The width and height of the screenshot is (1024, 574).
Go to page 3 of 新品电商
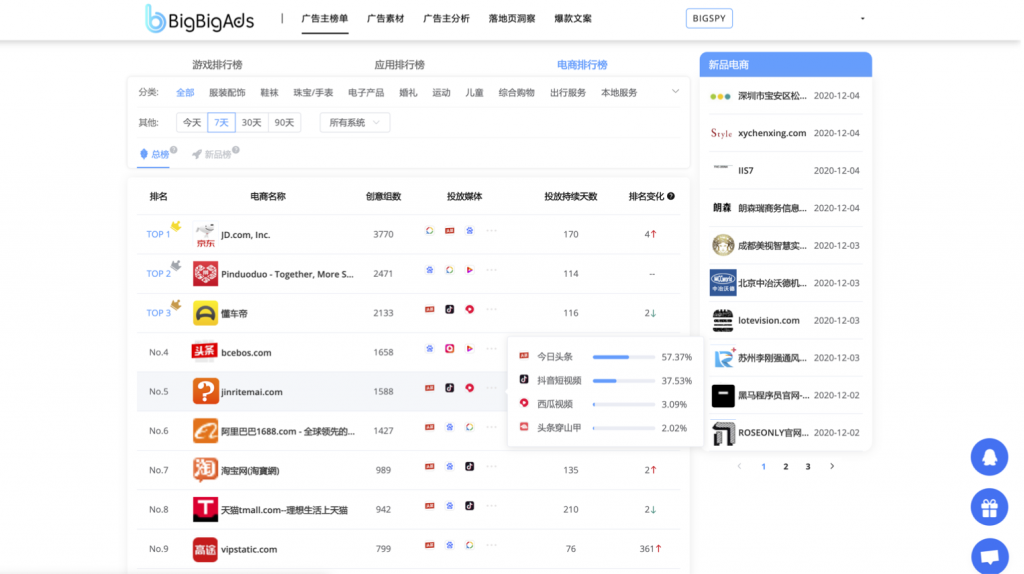(808, 466)
